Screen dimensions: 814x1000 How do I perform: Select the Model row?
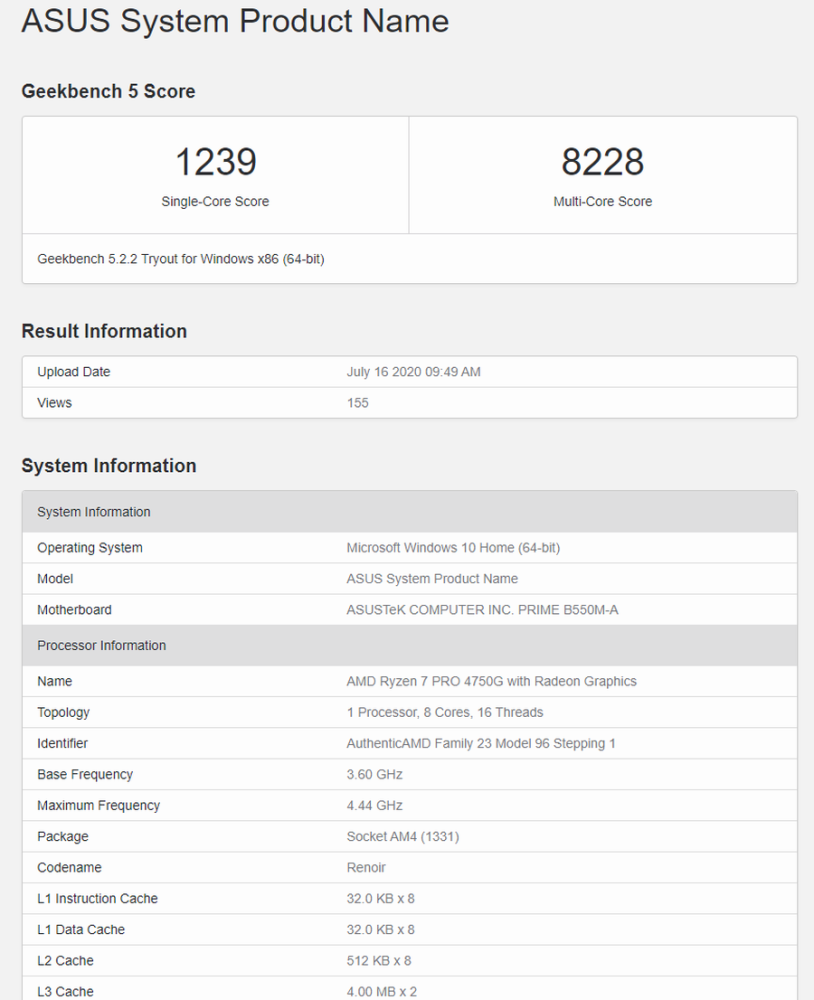[55, 578]
